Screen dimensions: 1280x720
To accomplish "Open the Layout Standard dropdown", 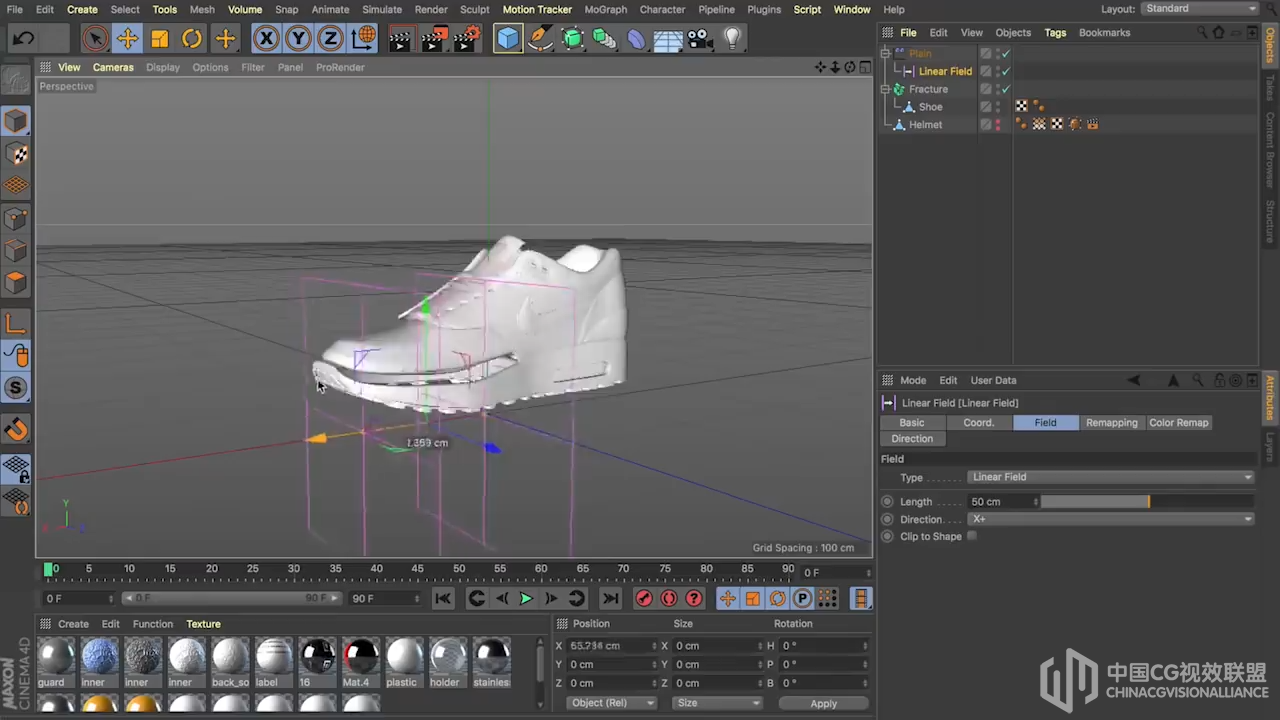I will coord(1199,9).
